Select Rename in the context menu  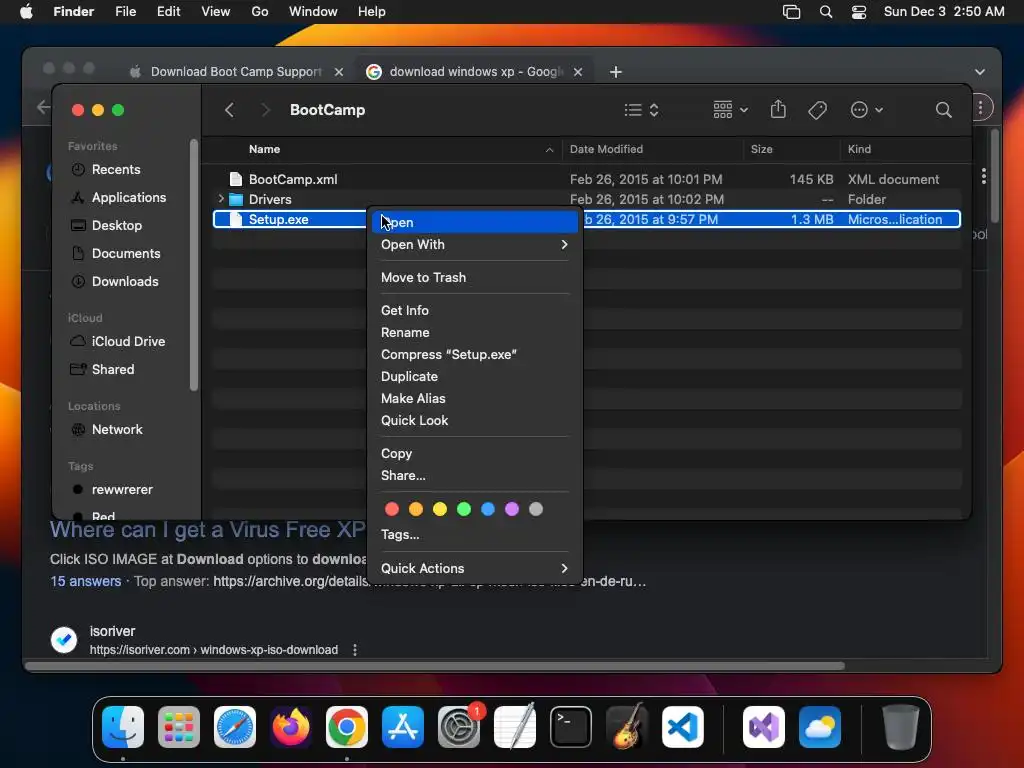click(475, 332)
